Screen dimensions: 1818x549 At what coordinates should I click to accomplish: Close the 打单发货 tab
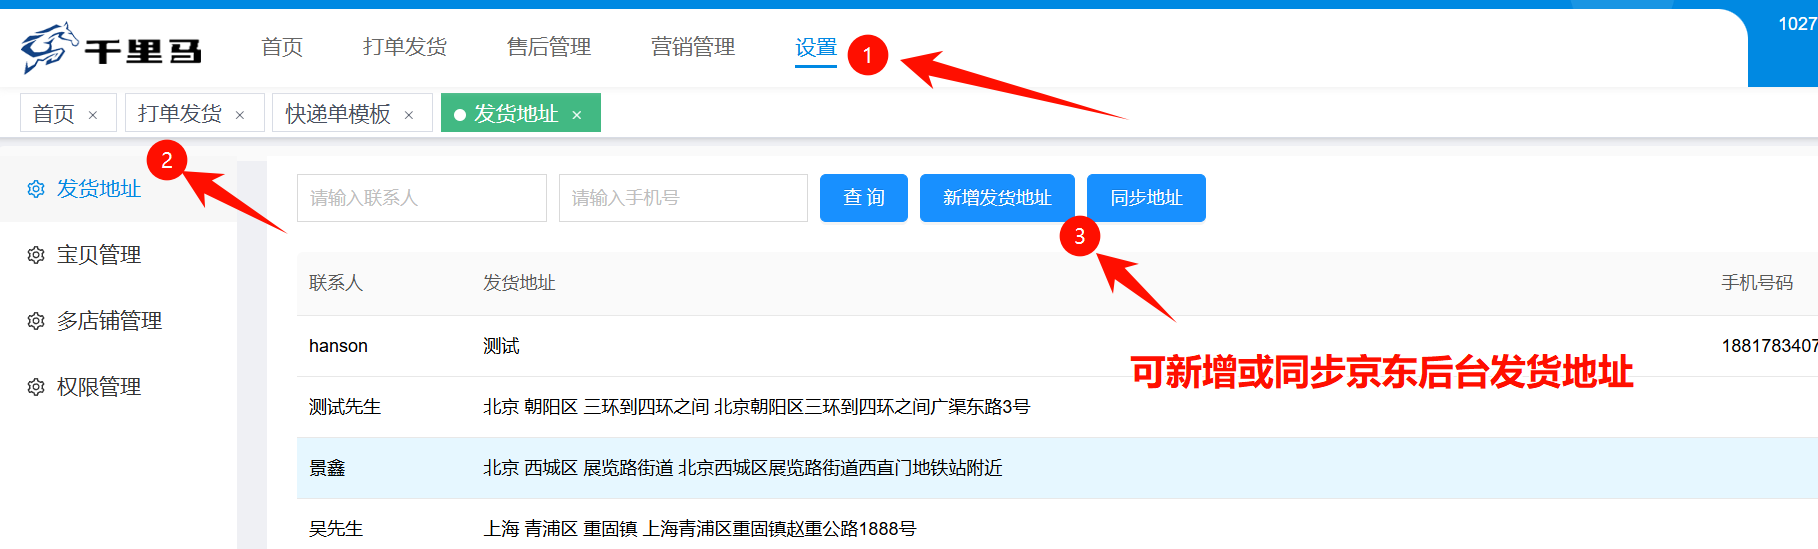240,115
